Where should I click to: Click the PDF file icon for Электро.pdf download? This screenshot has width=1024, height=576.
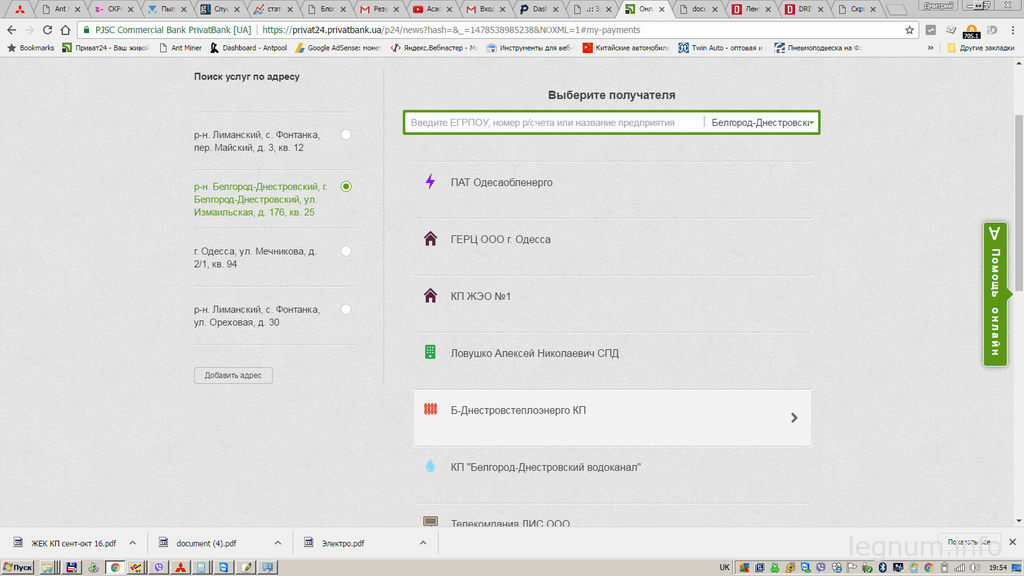308,542
